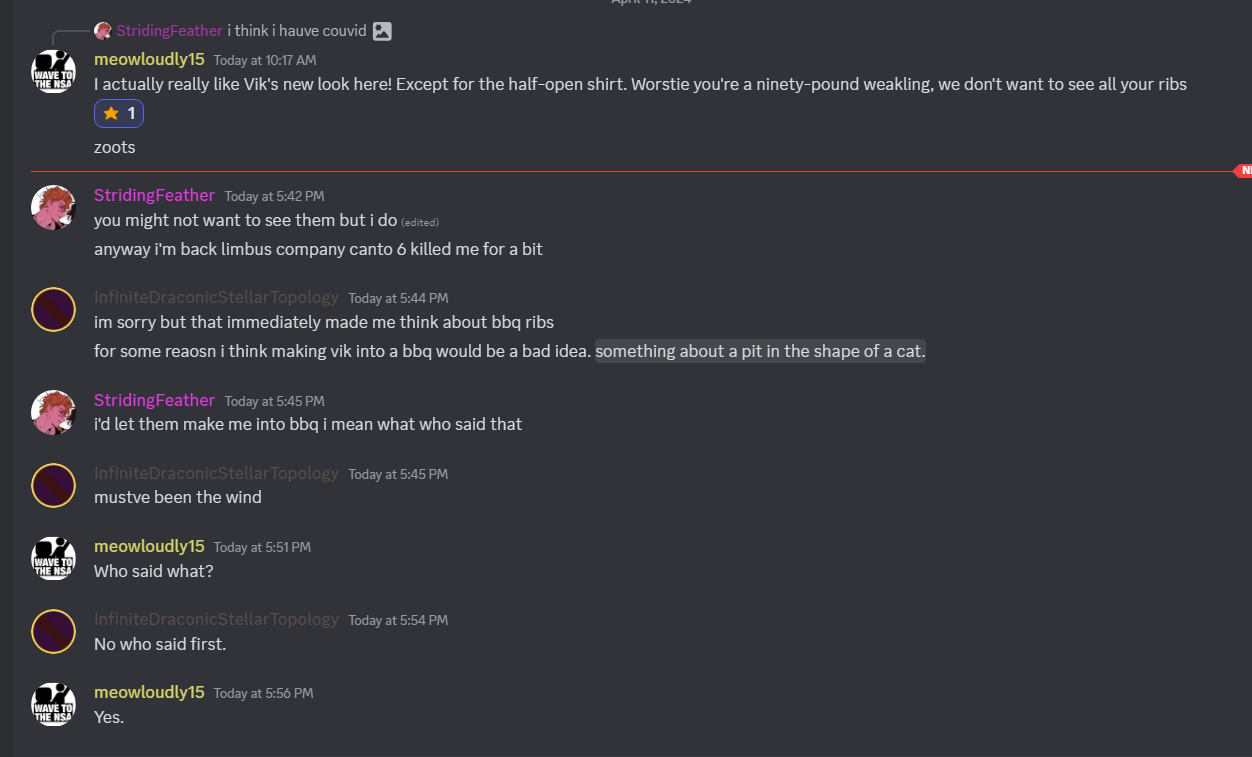The height and width of the screenshot is (757, 1252).
Task: Click the avatar next to "No who said first."
Action: click(54, 631)
